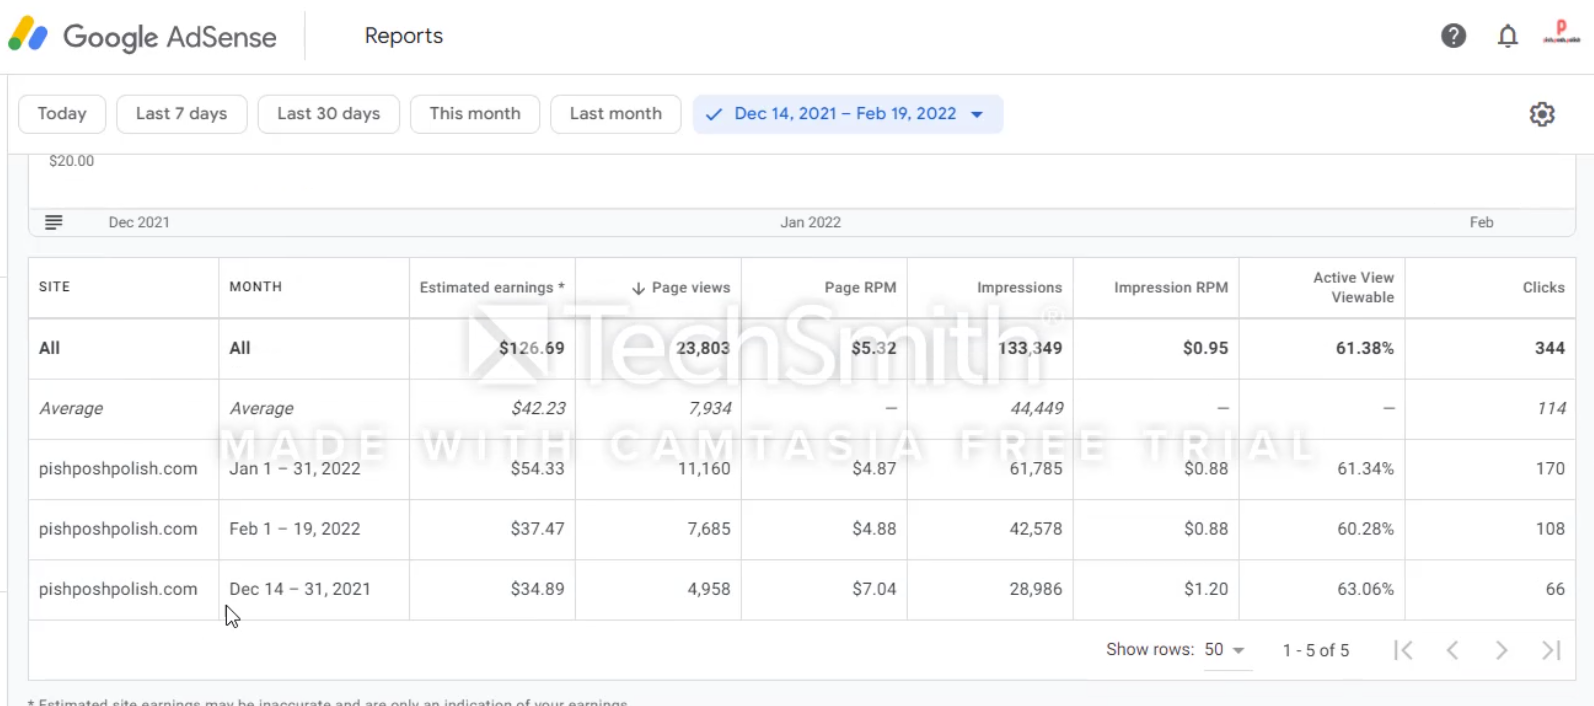Click total earnings $126.69
The width and height of the screenshot is (1594, 706).
[532, 349]
